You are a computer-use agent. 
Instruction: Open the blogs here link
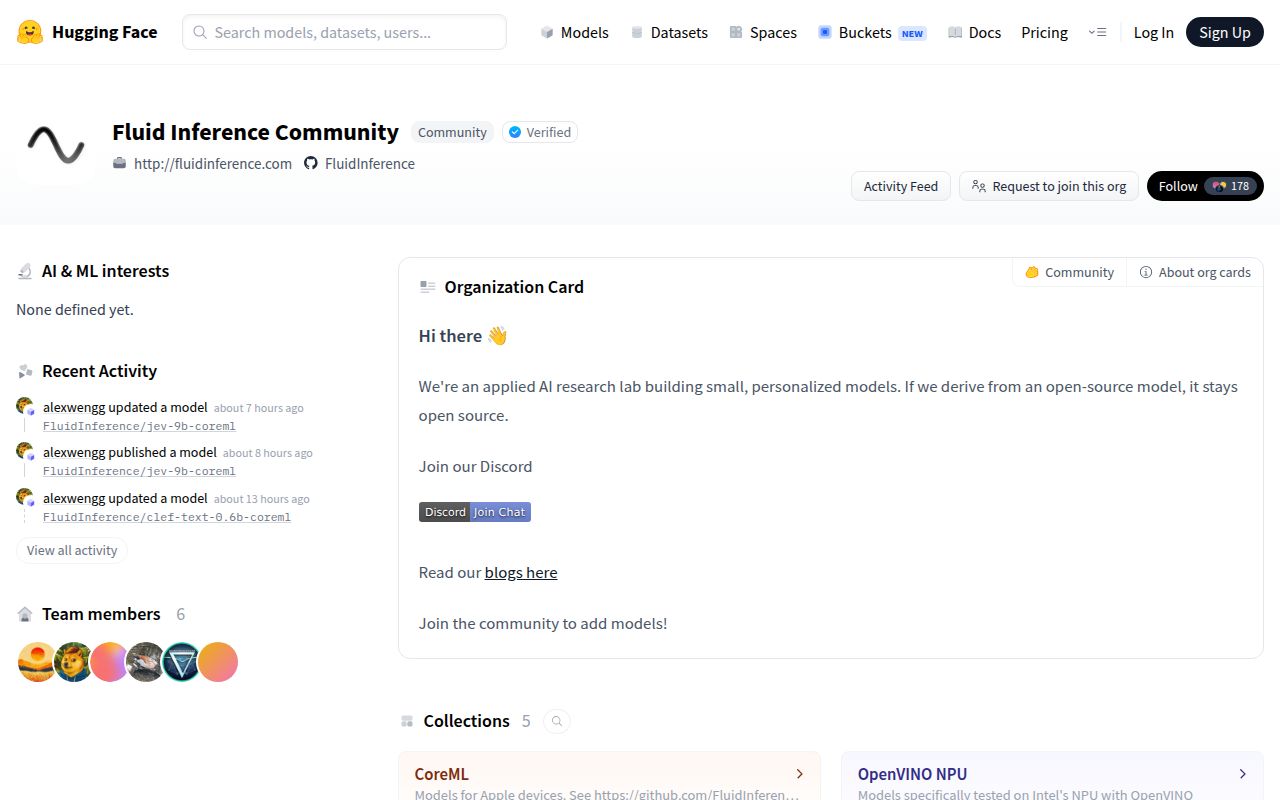(521, 572)
